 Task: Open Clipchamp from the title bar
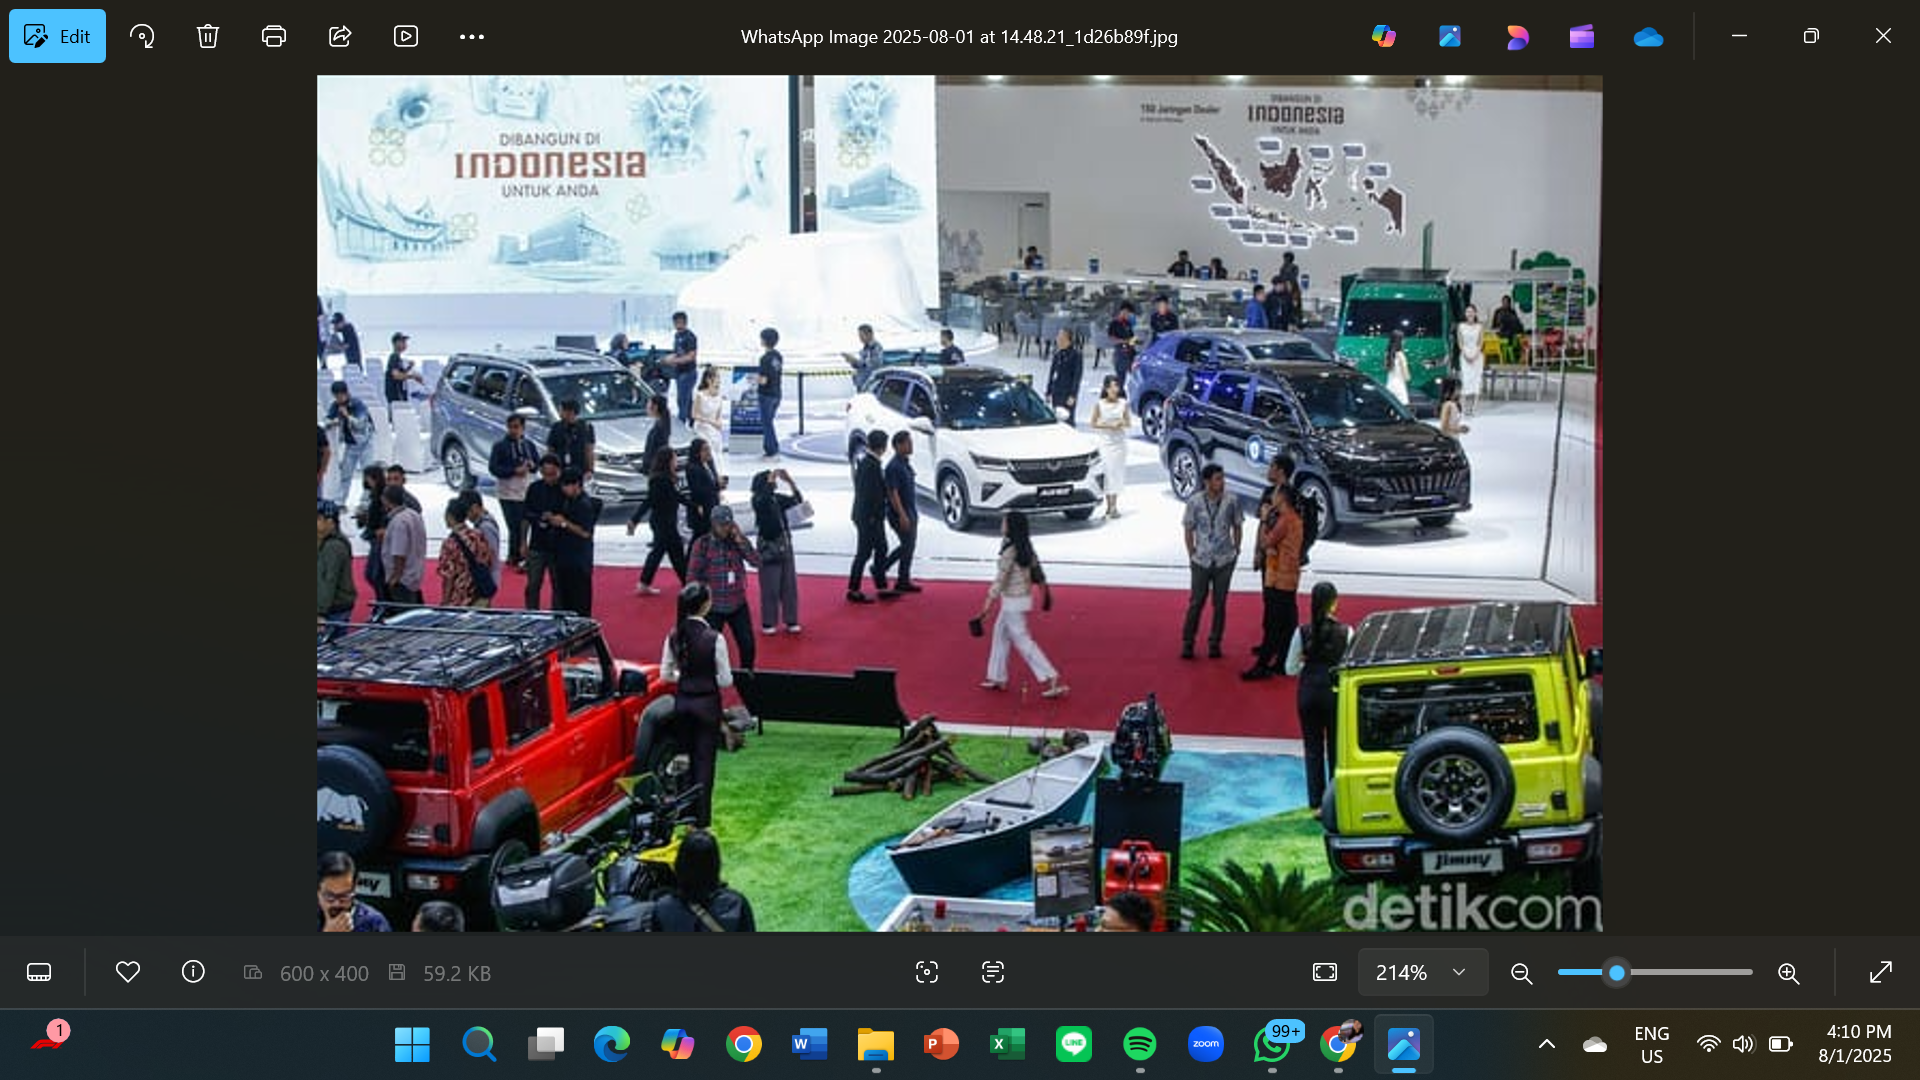click(x=1582, y=36)
